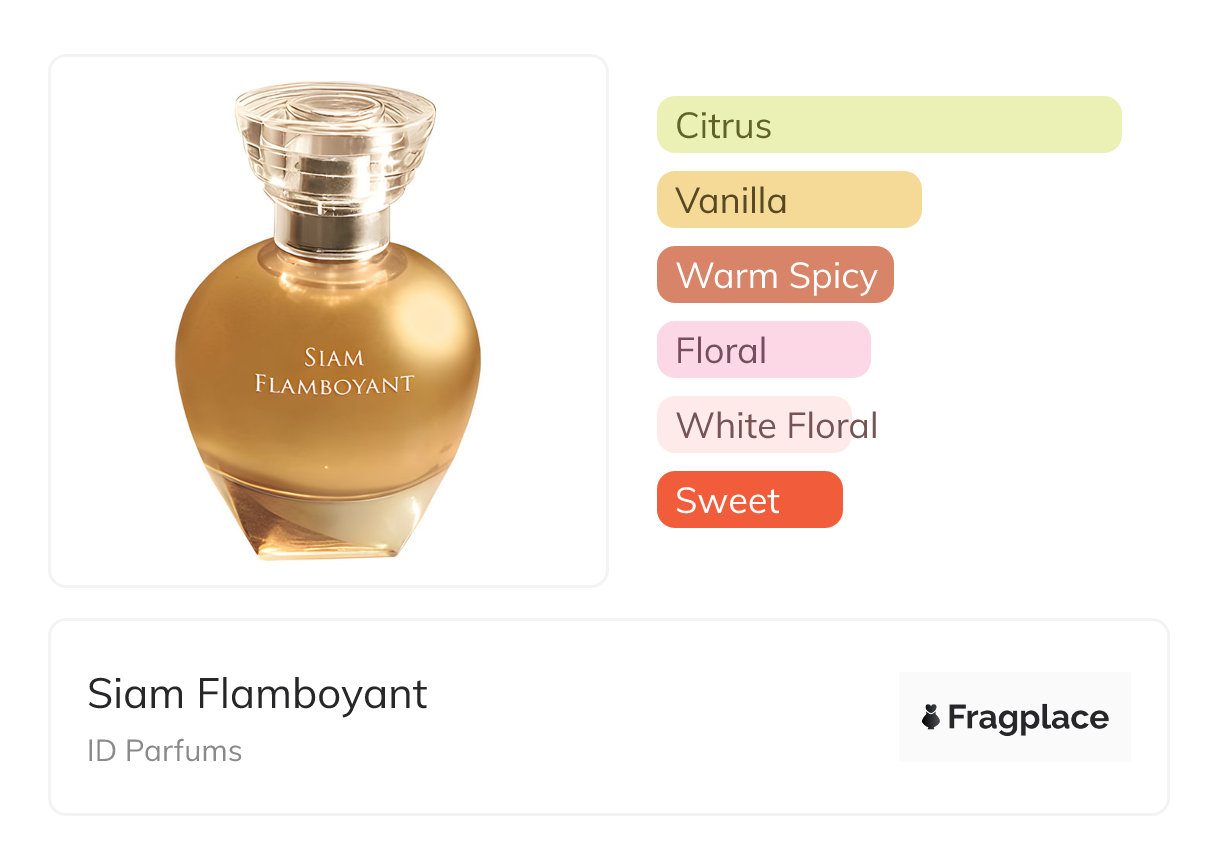Click the word Sweet label
The width and height of the screenshot is (1218, 864).
click(x=728, y=501)
